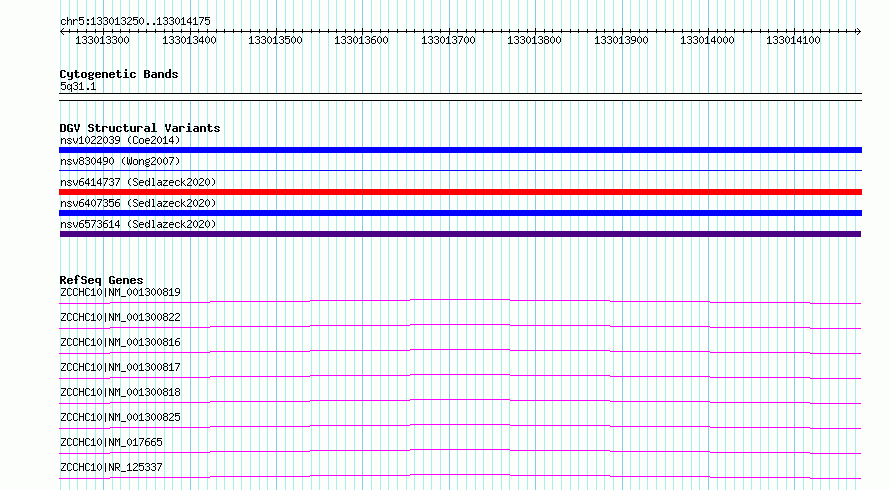890x490 pixels.
Task: Open variant nsv830490 (Wong2007) label
Action: 120,161
